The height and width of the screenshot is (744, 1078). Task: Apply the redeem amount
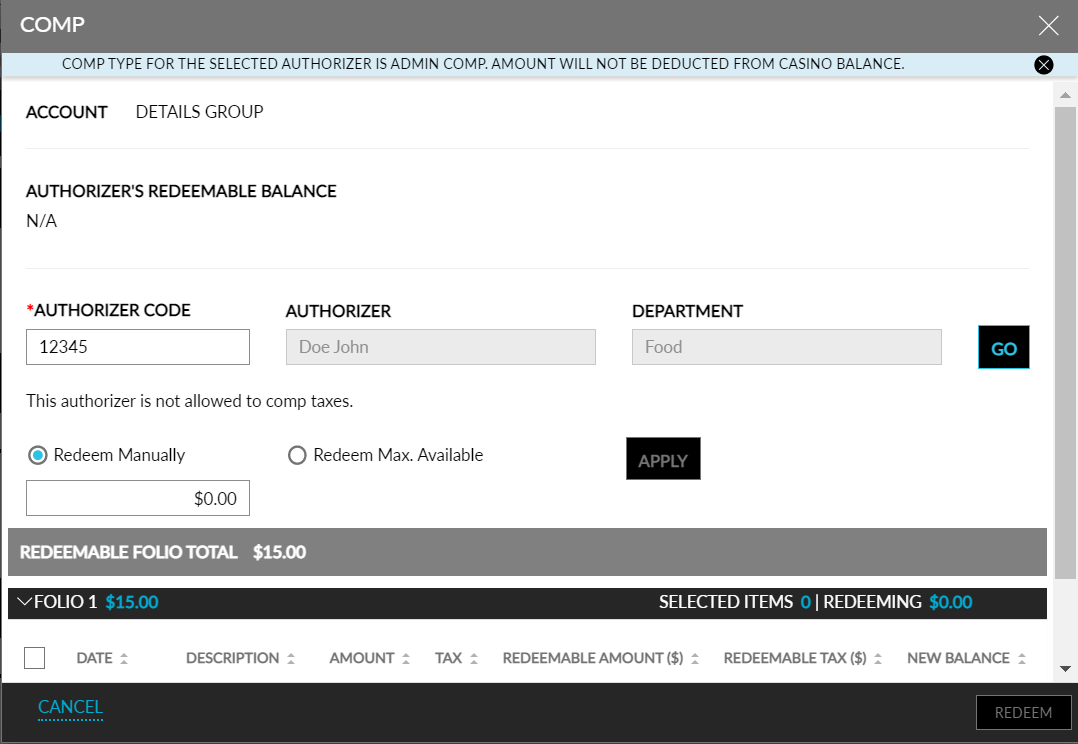(663, 458)
